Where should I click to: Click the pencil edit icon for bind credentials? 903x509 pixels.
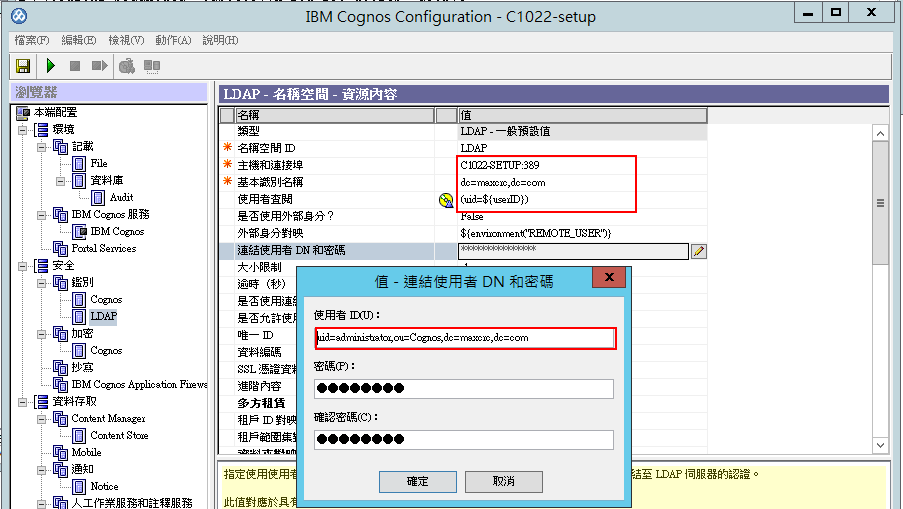699,251
